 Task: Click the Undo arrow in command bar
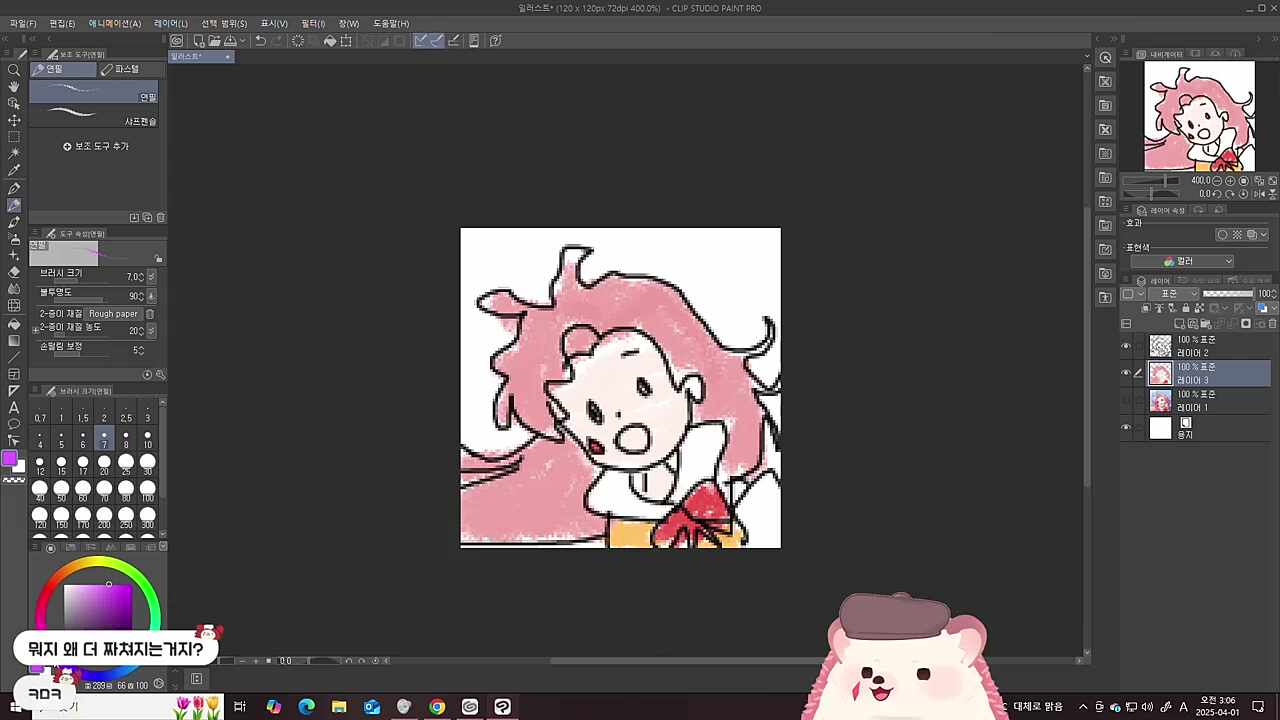[x=260, y=41]
